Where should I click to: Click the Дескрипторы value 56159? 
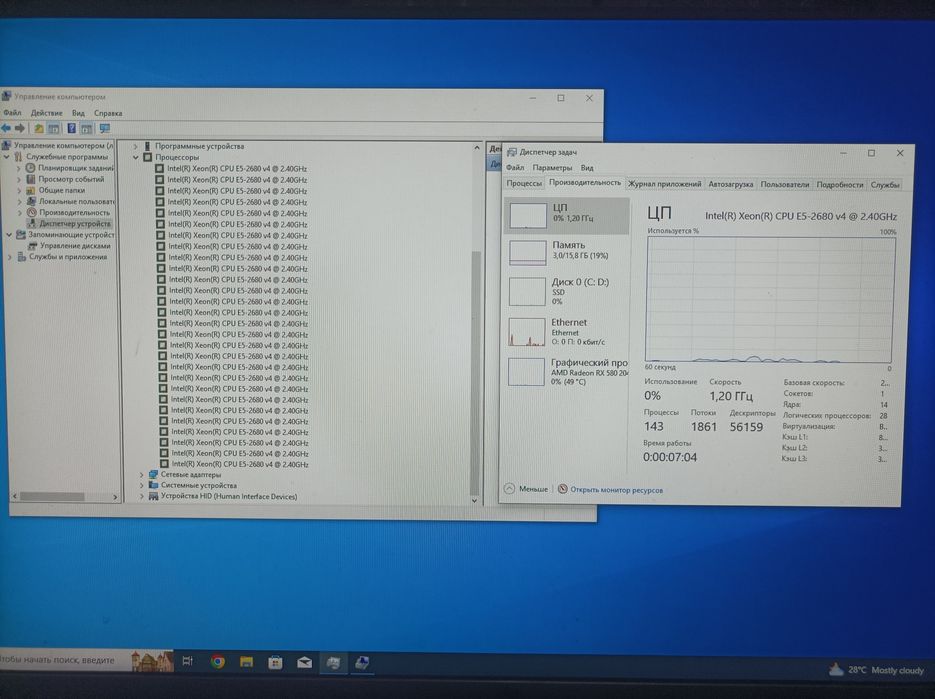coord(746,427)
